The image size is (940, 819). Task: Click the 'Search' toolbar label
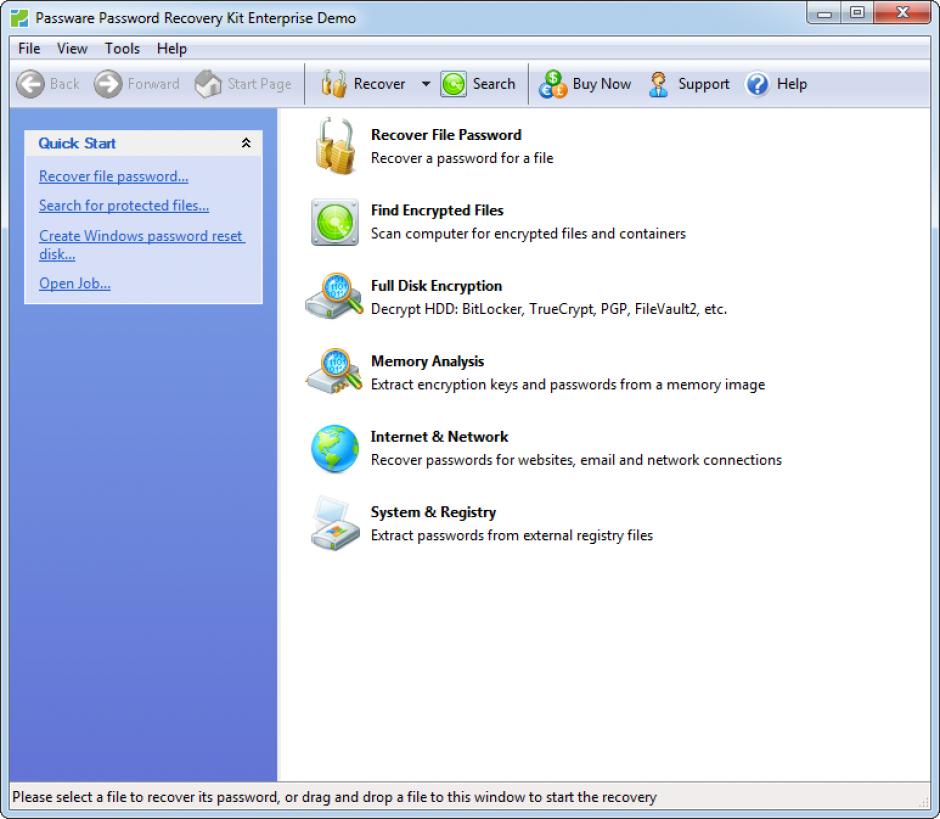pos(494,84)
